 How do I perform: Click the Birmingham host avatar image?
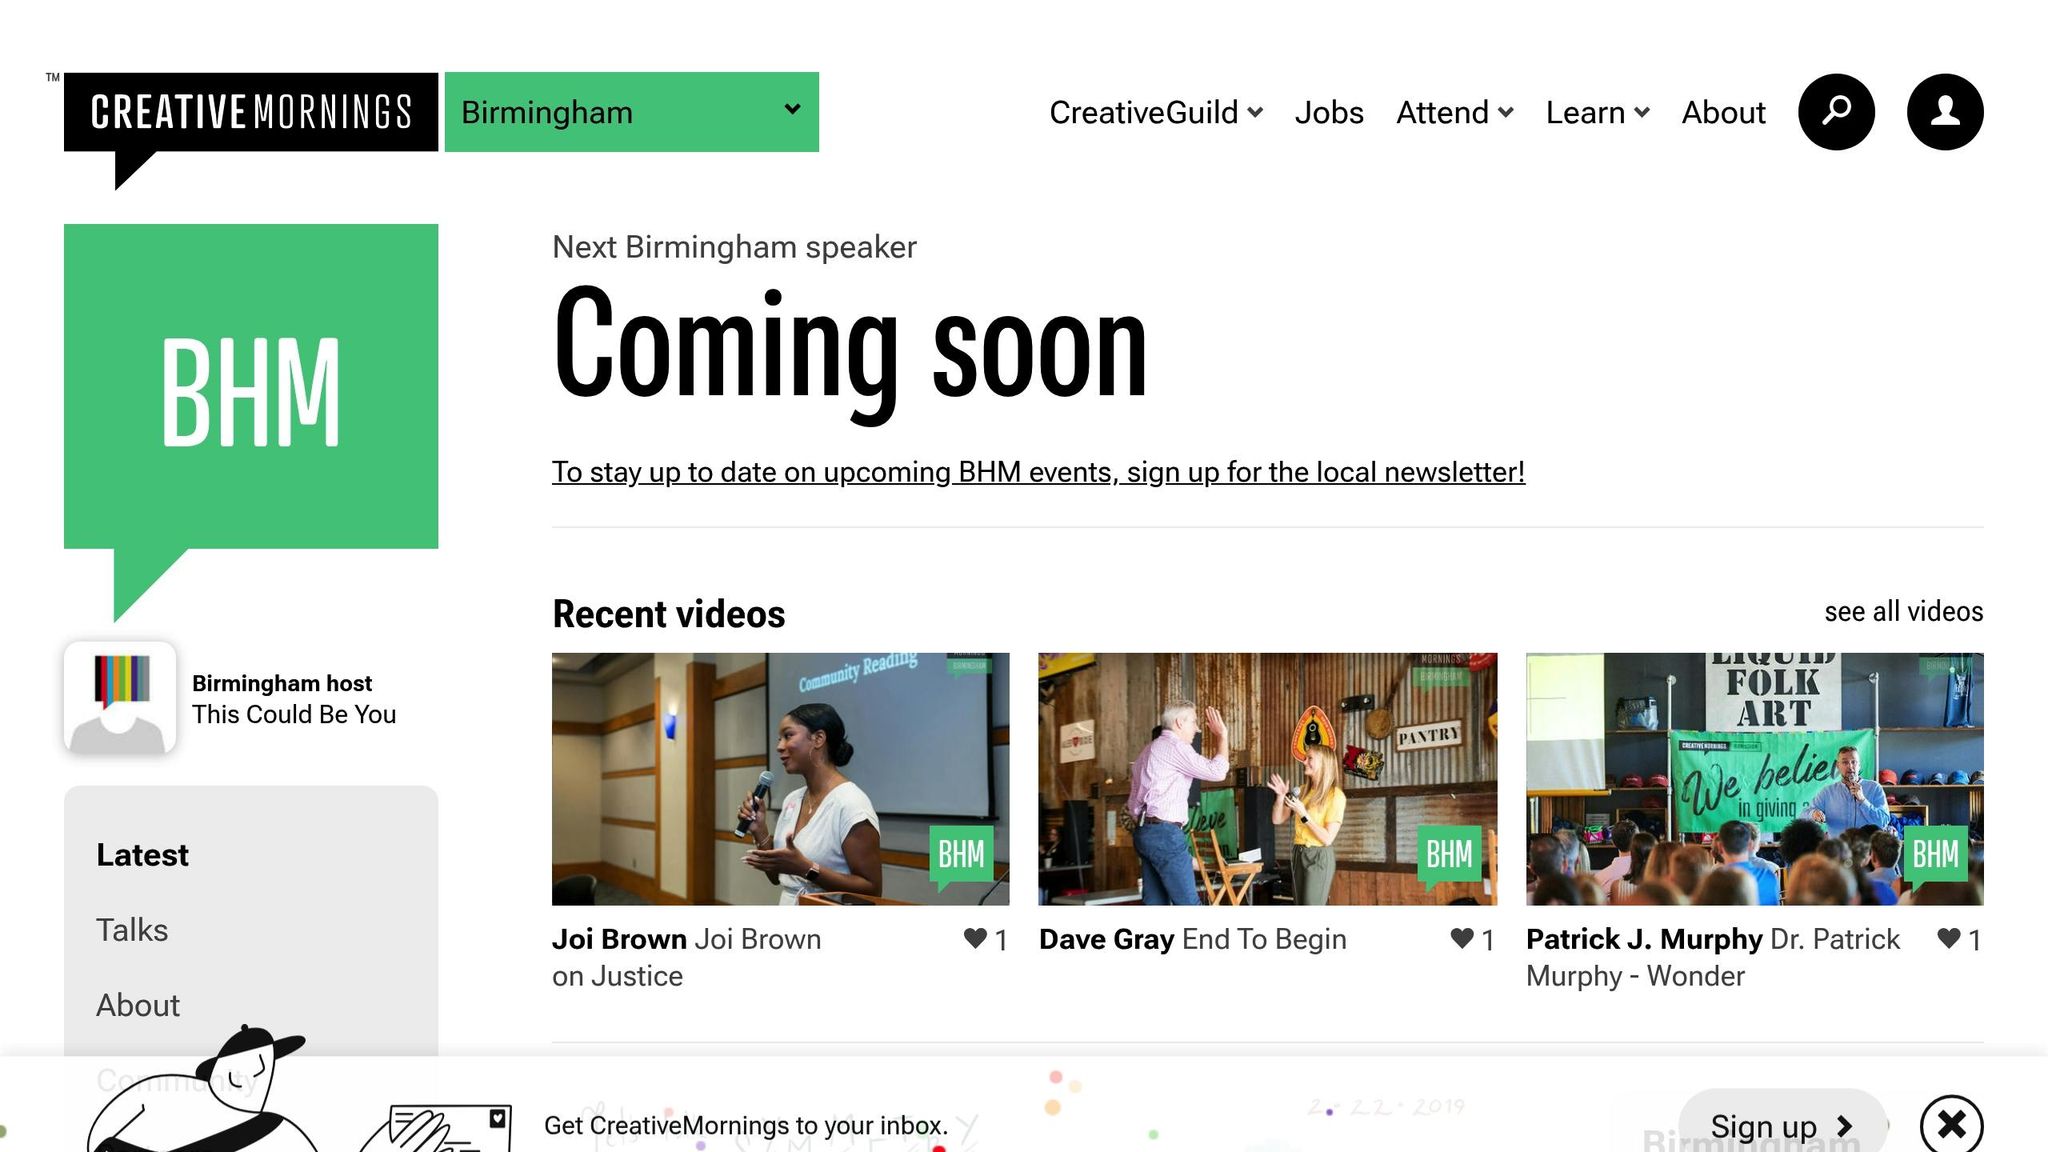tap(120, 698)
